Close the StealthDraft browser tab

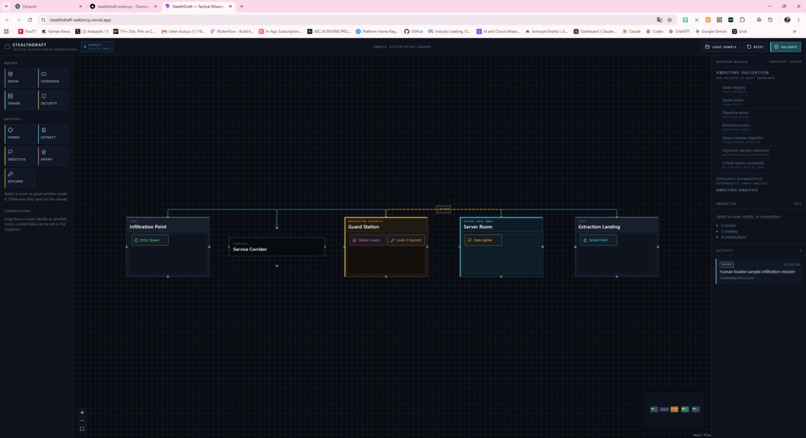coord(230,6)
